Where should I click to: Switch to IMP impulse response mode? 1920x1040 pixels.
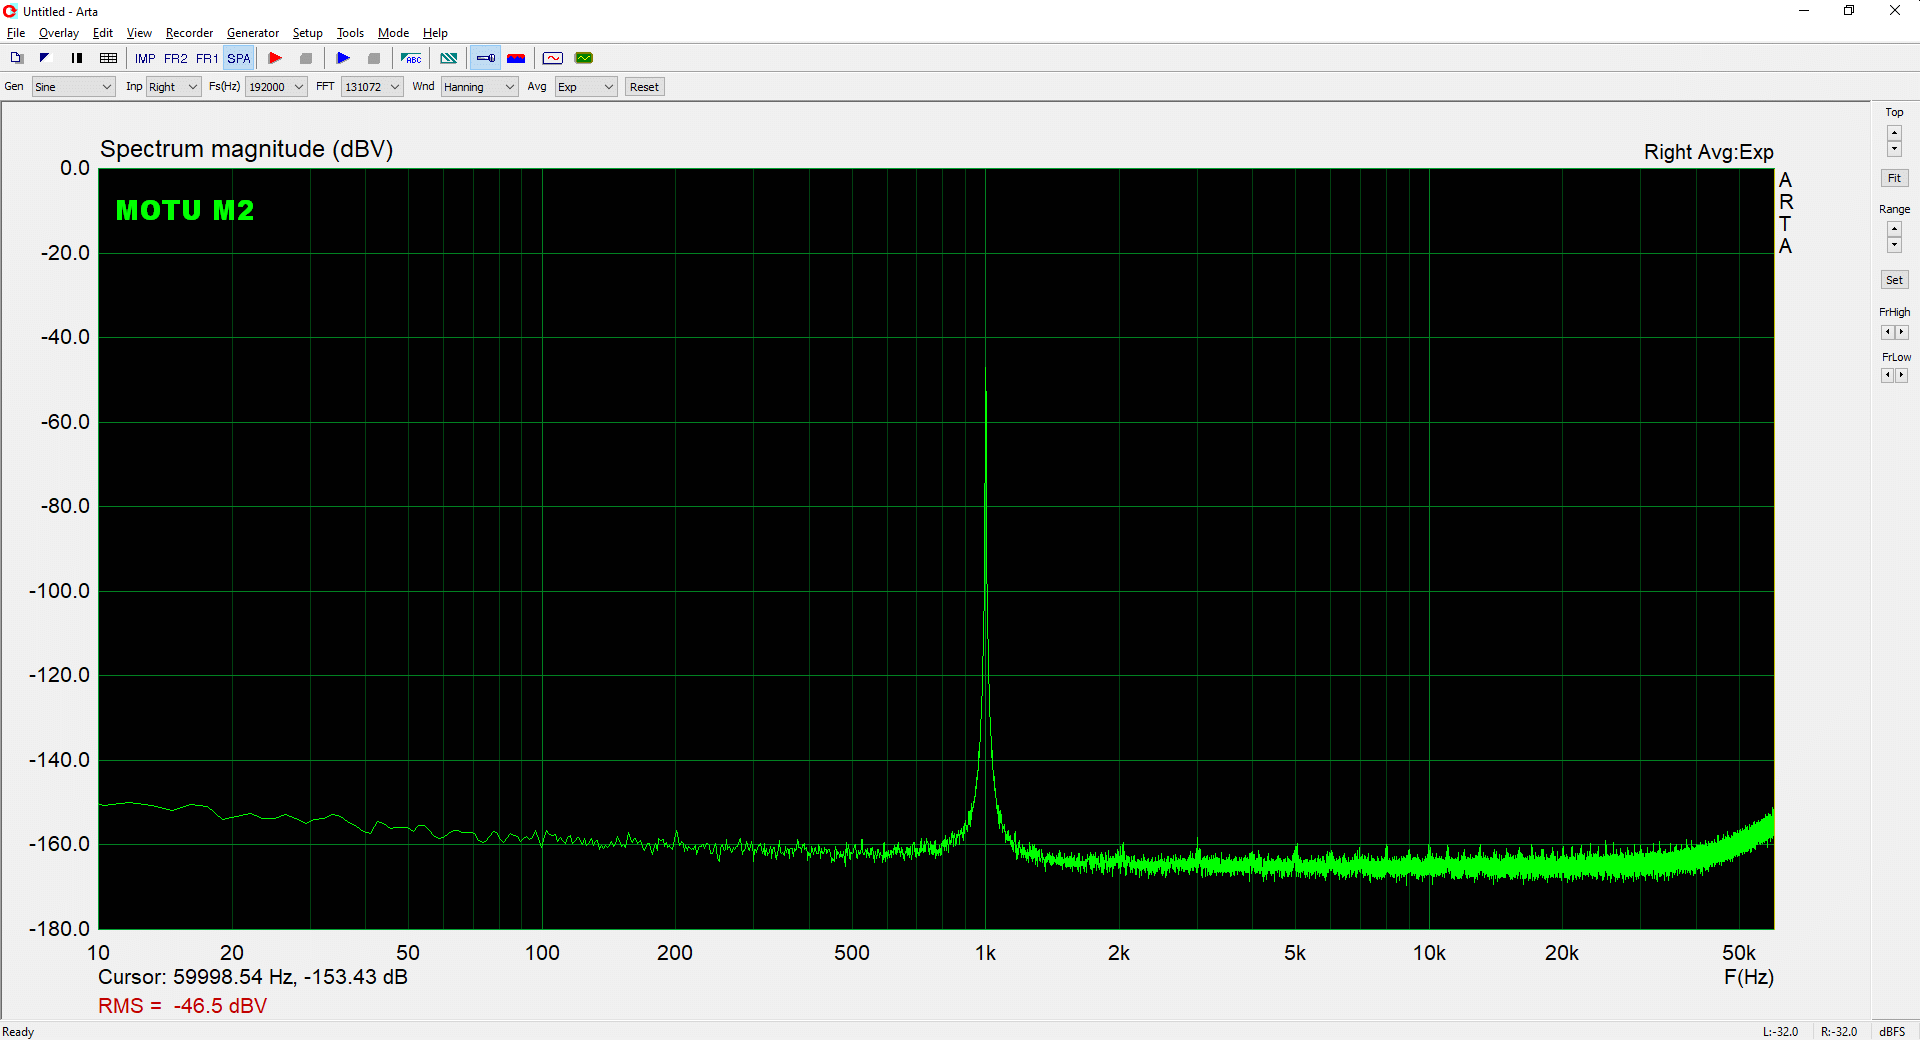(x=145, y=58)
